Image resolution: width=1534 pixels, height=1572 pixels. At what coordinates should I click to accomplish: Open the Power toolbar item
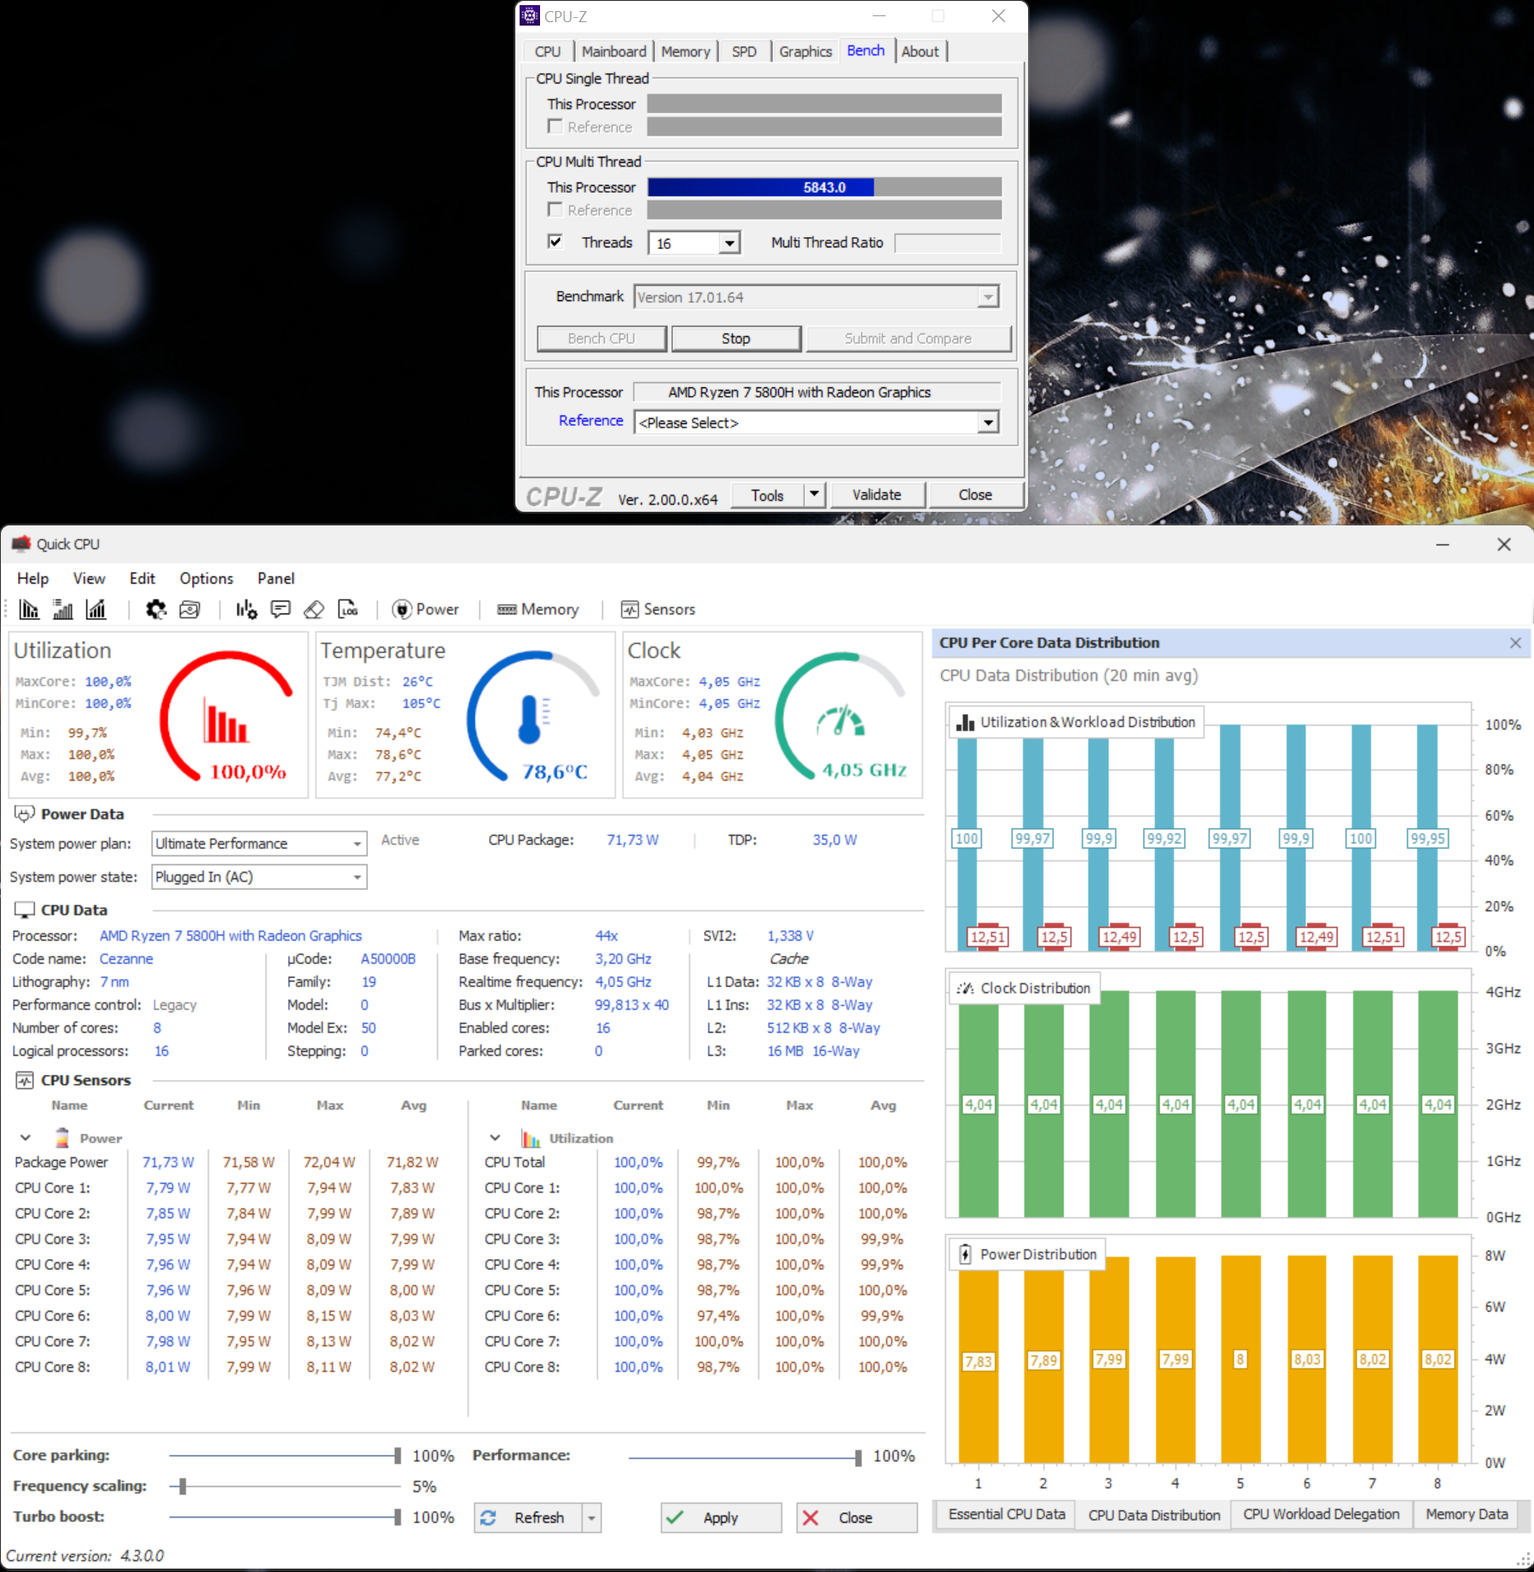(426, 609)
